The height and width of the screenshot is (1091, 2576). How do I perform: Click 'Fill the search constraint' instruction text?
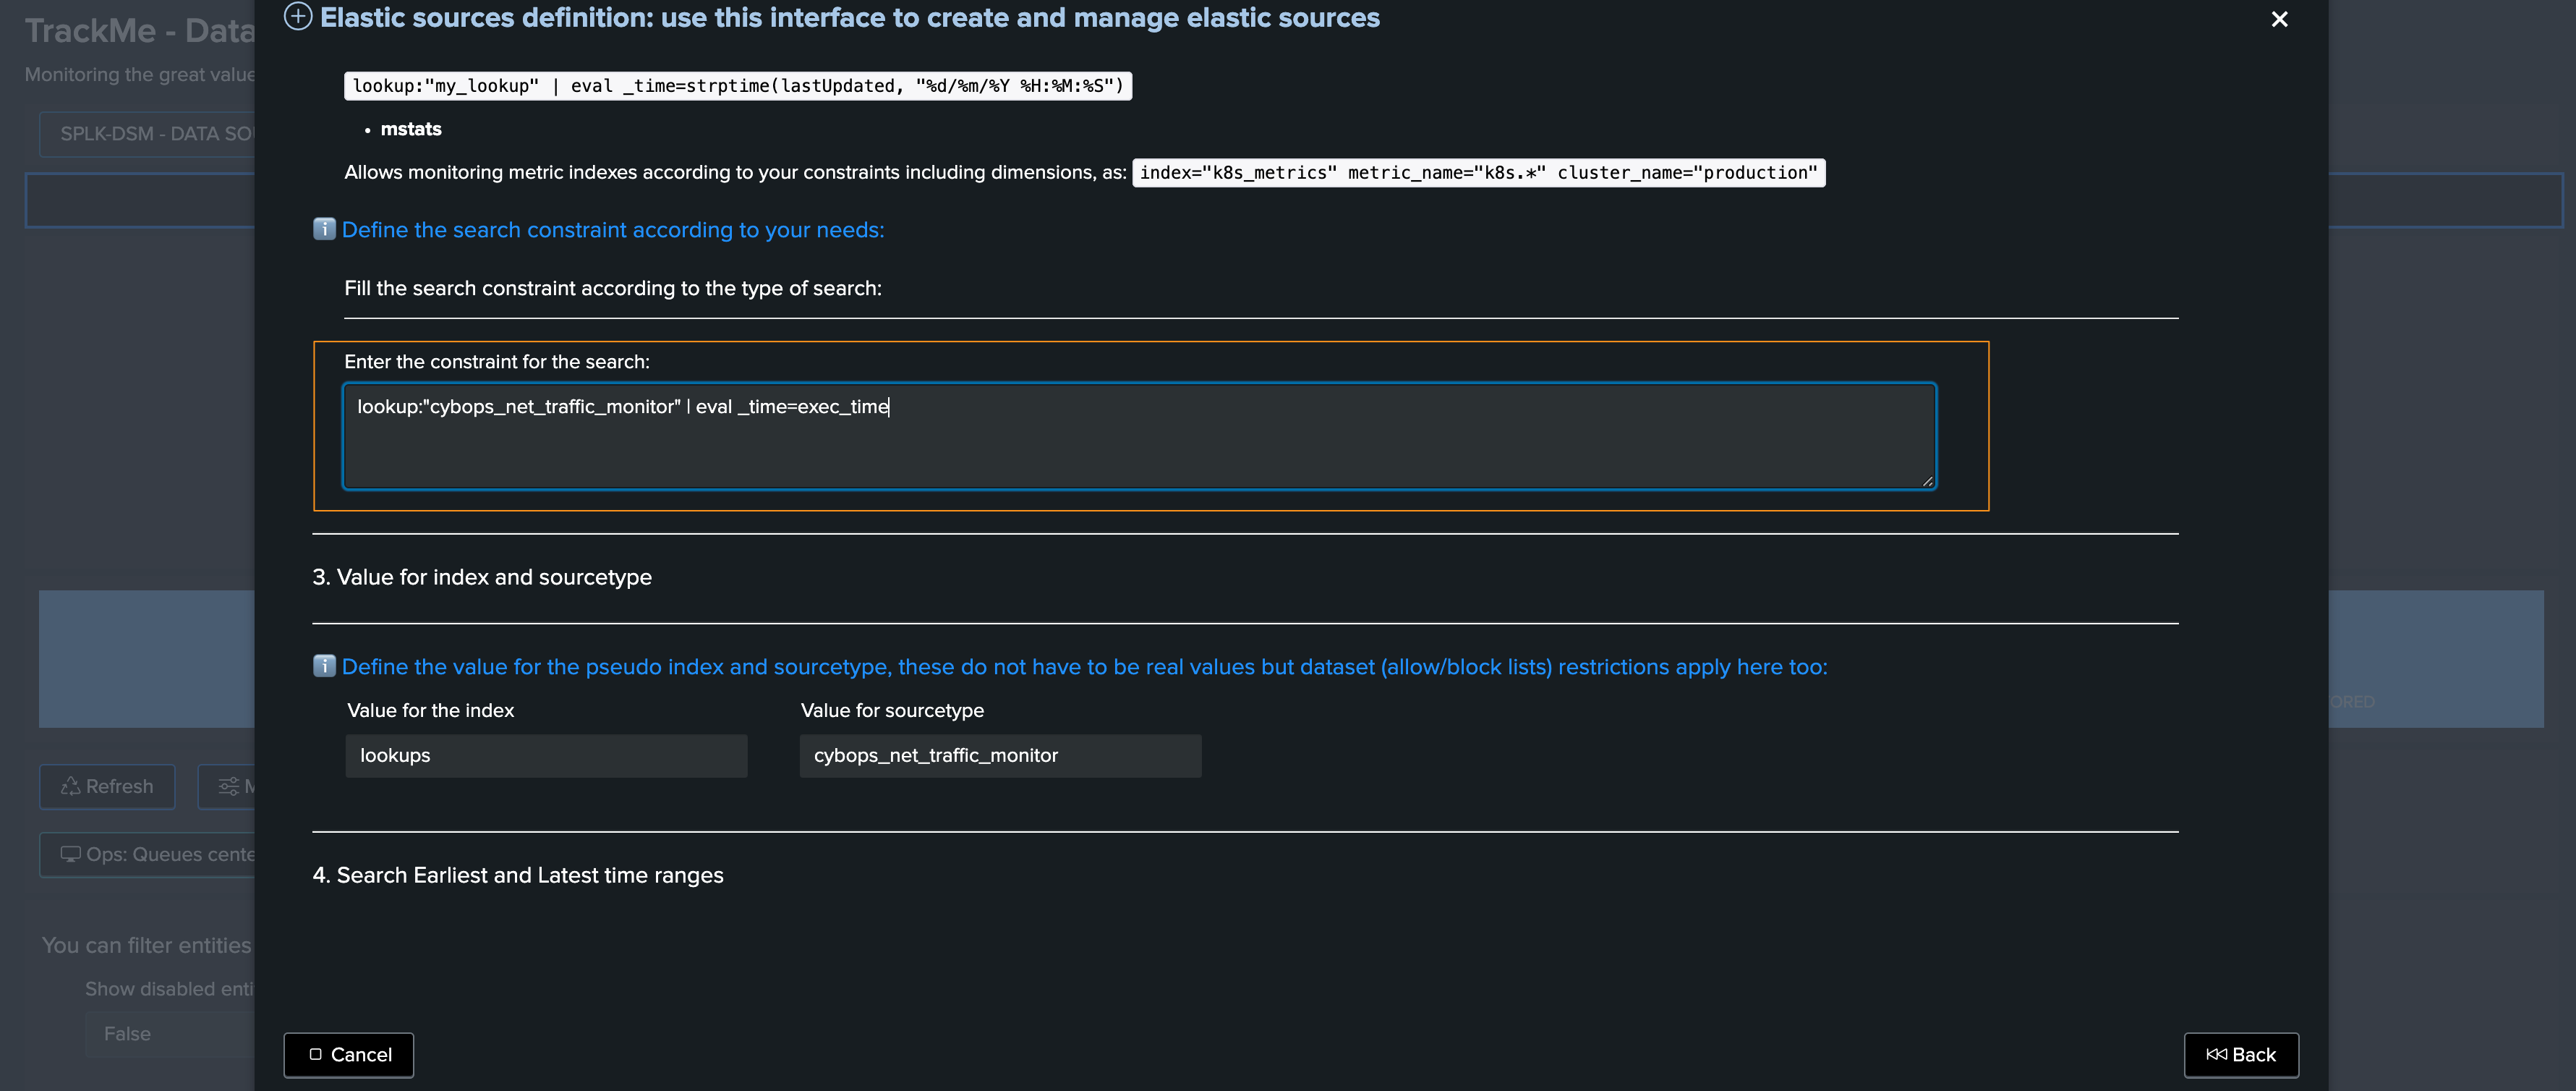[613, 289]
